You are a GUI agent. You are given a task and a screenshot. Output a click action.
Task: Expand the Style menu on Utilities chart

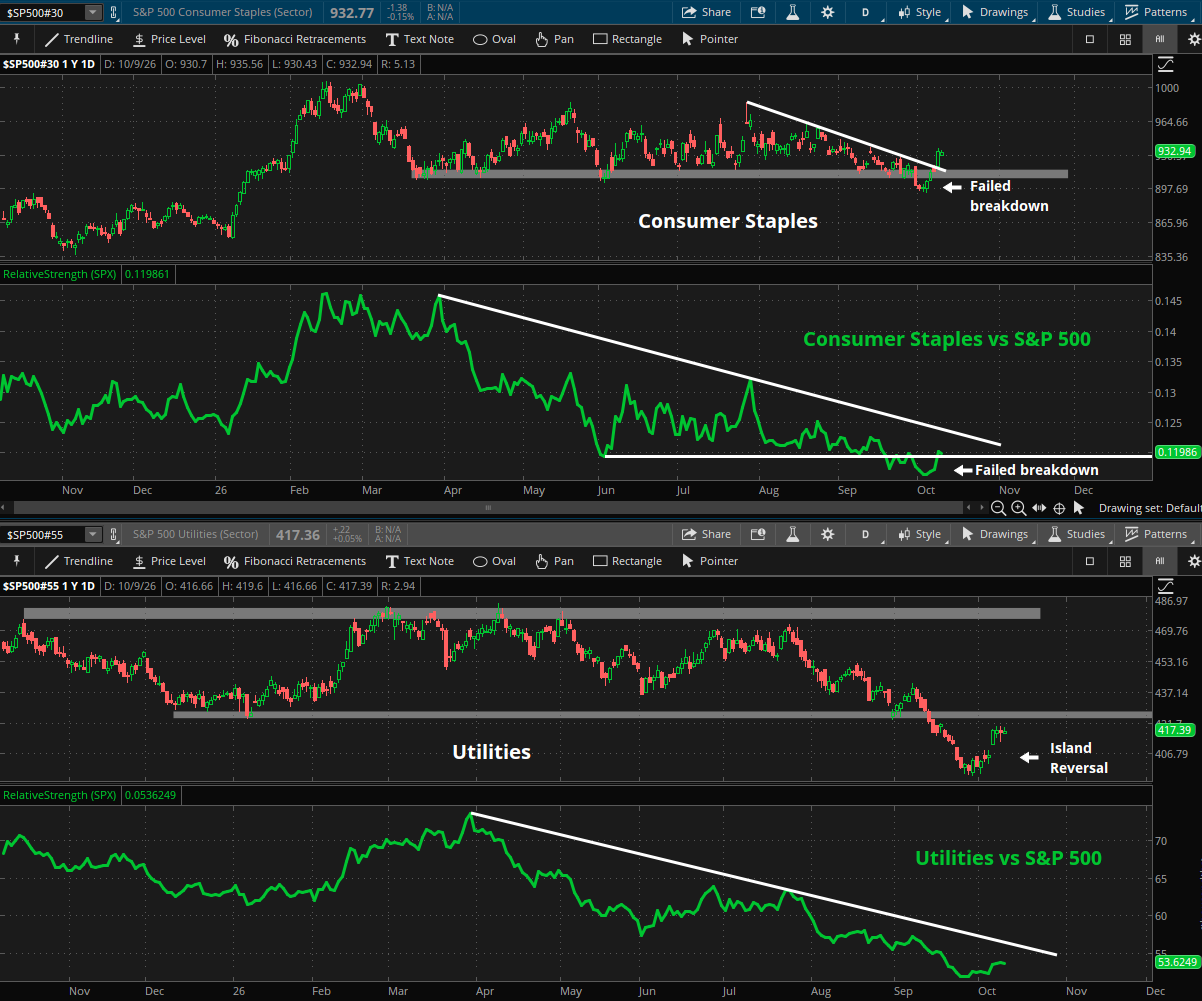[919, 534]
